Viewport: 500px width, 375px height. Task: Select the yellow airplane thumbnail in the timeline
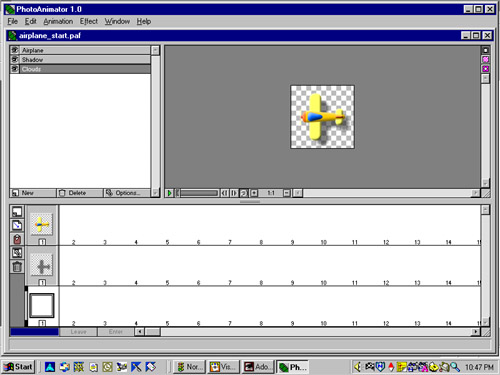[42, 224]
